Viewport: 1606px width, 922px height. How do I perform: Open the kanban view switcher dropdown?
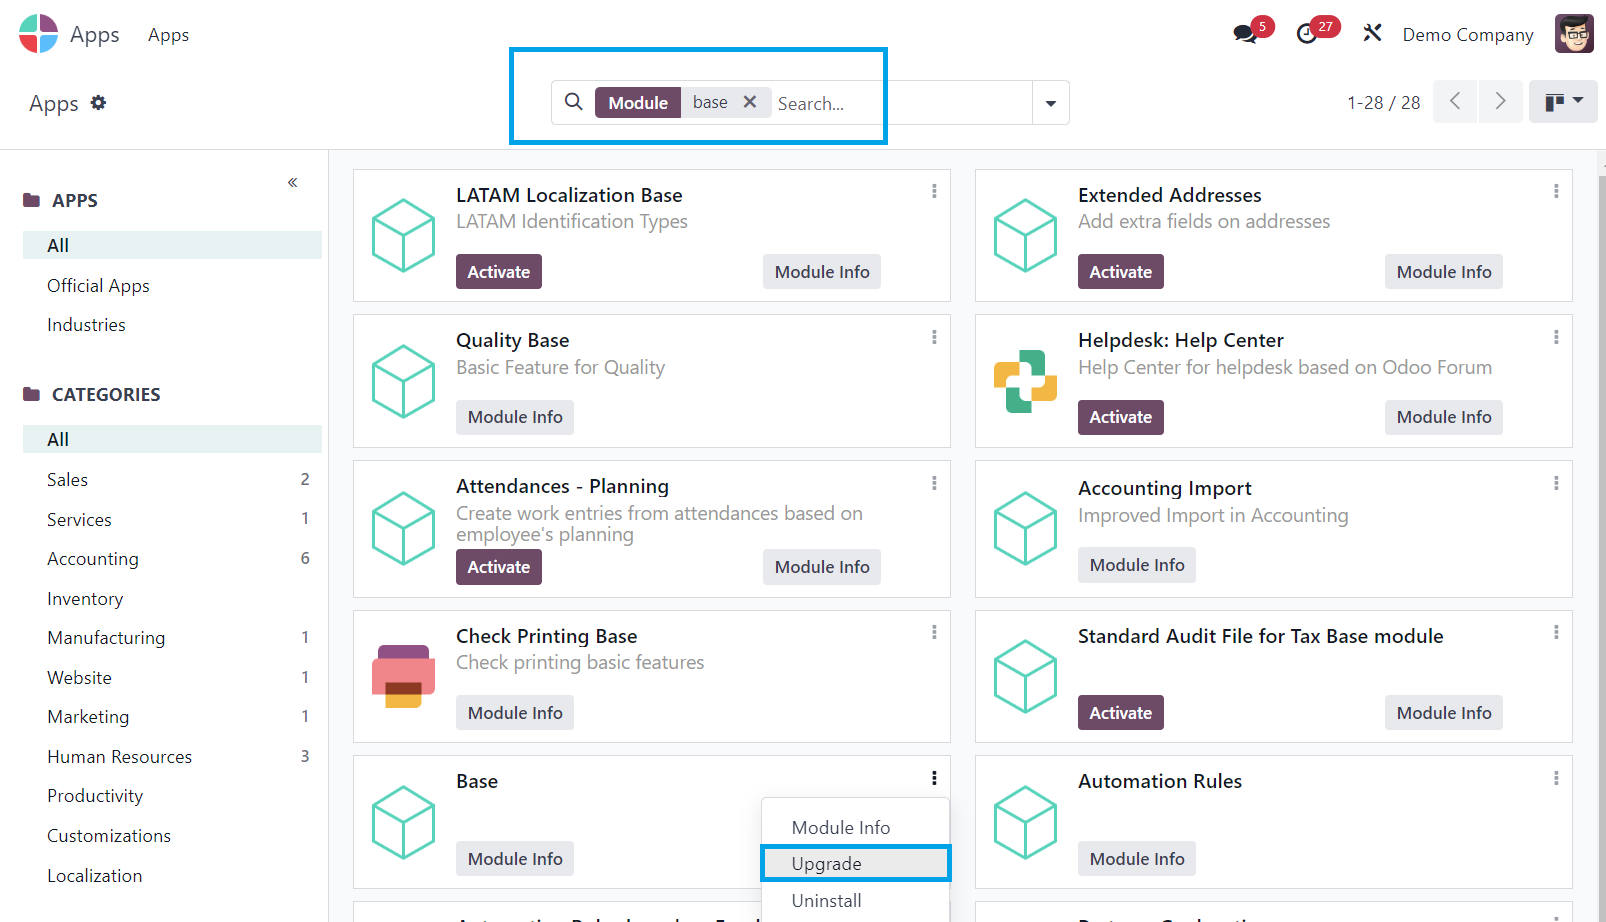click(x=1563, y=101)
